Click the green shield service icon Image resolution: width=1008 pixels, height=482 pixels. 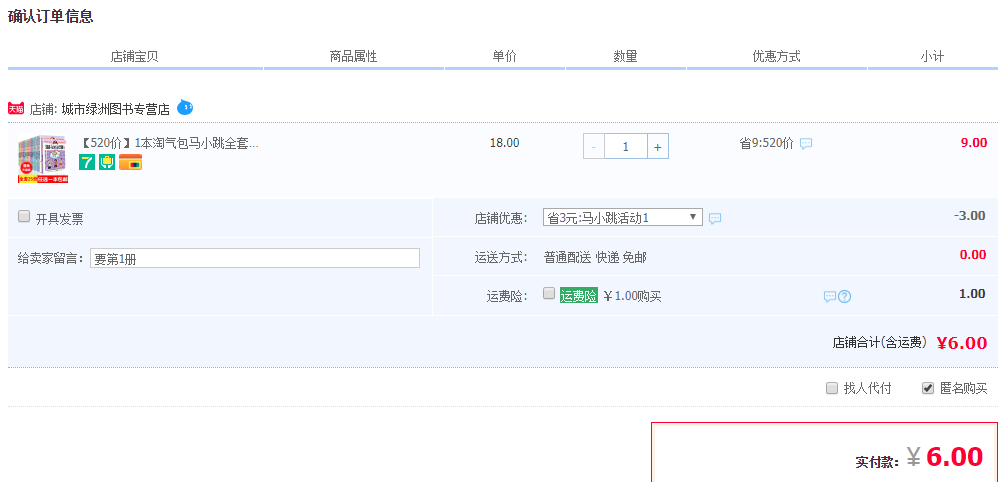pyautogui.click(x=107, y=162)
